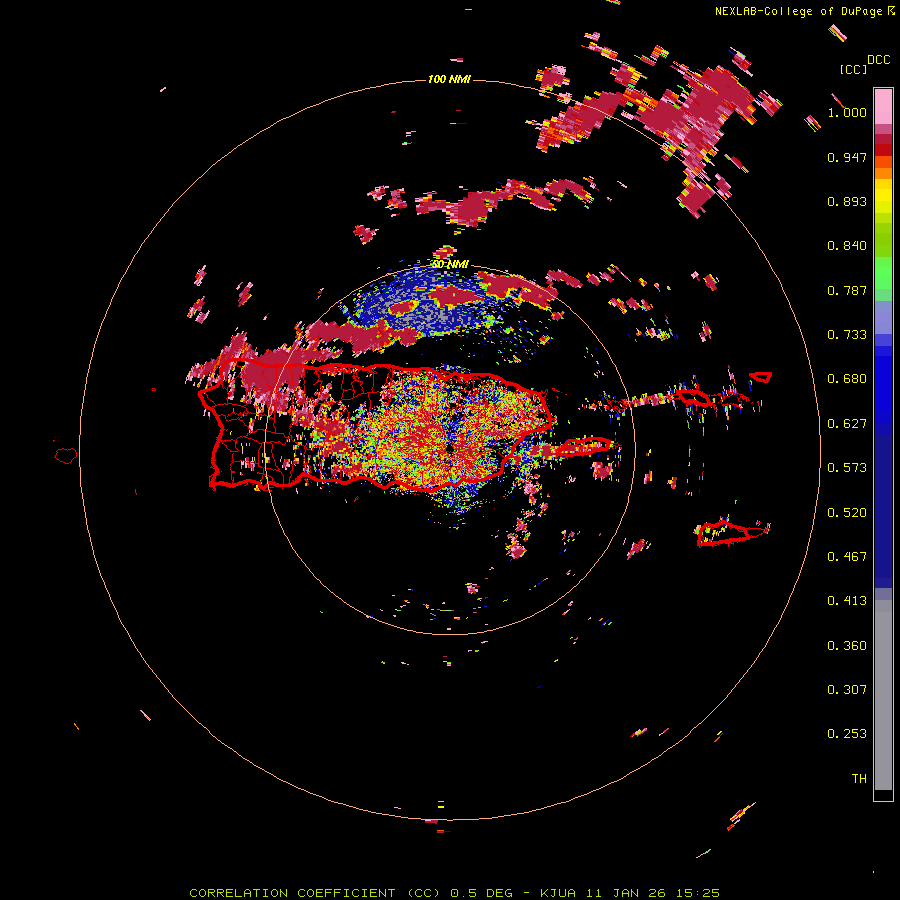Image resolution: width=900 pixels, height=900 pixels.
Task: Click the St. Croix island outline
Action: pos(732,533)
